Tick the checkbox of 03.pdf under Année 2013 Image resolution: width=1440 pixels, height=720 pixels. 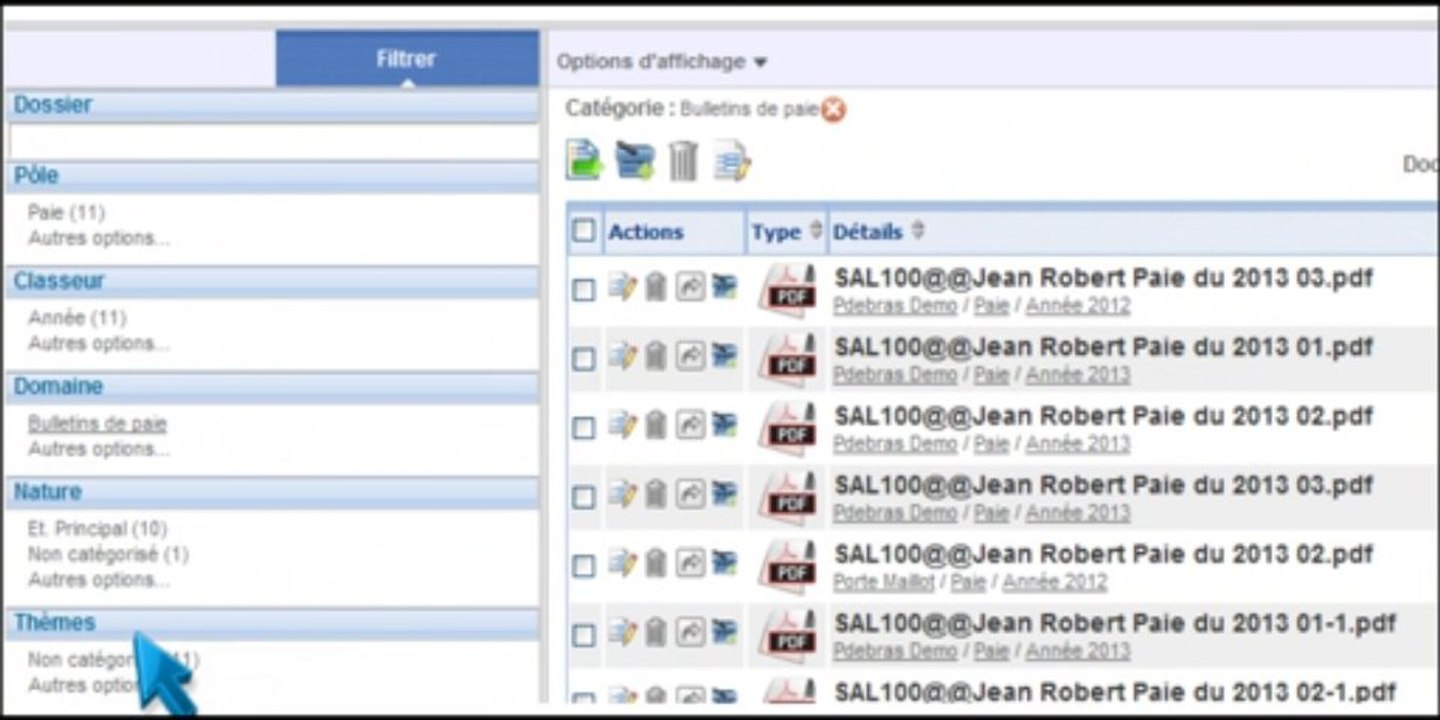pyautogui.click(x=583, y=497)
